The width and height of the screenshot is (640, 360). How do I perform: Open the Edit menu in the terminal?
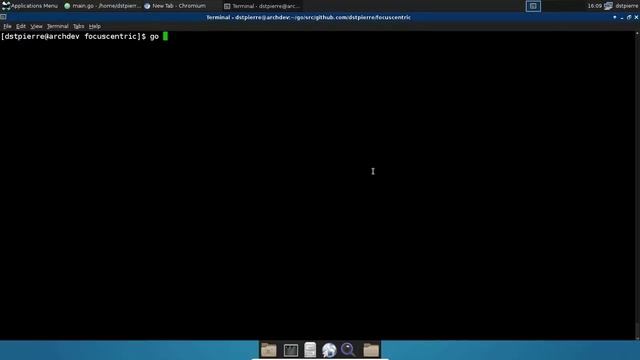coord(21,26)
